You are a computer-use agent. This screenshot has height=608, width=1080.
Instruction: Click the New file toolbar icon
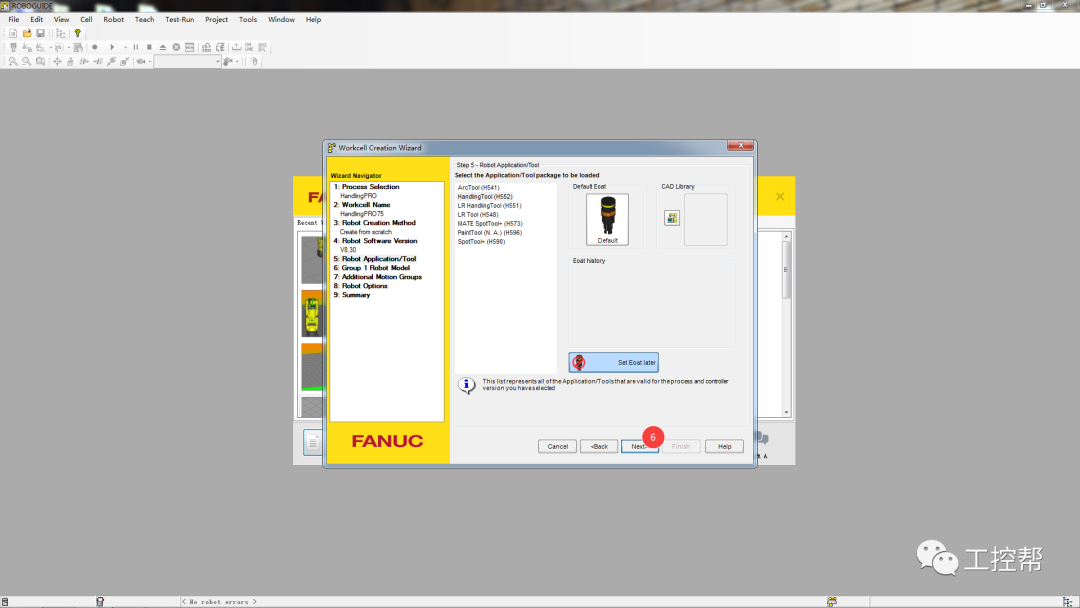(x=13, y=33)
